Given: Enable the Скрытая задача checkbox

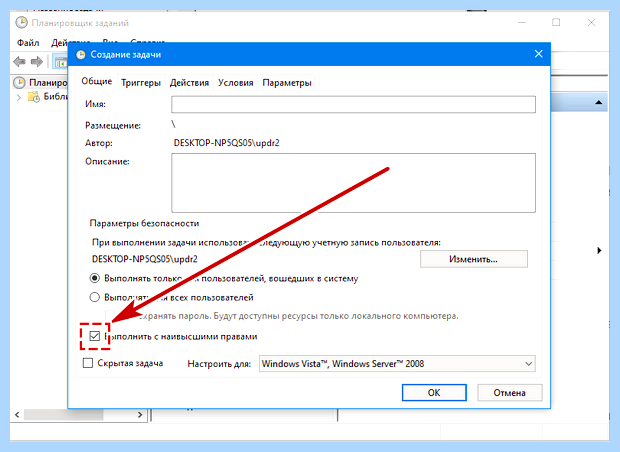Looking at the screenshot, I should (88, 363).
